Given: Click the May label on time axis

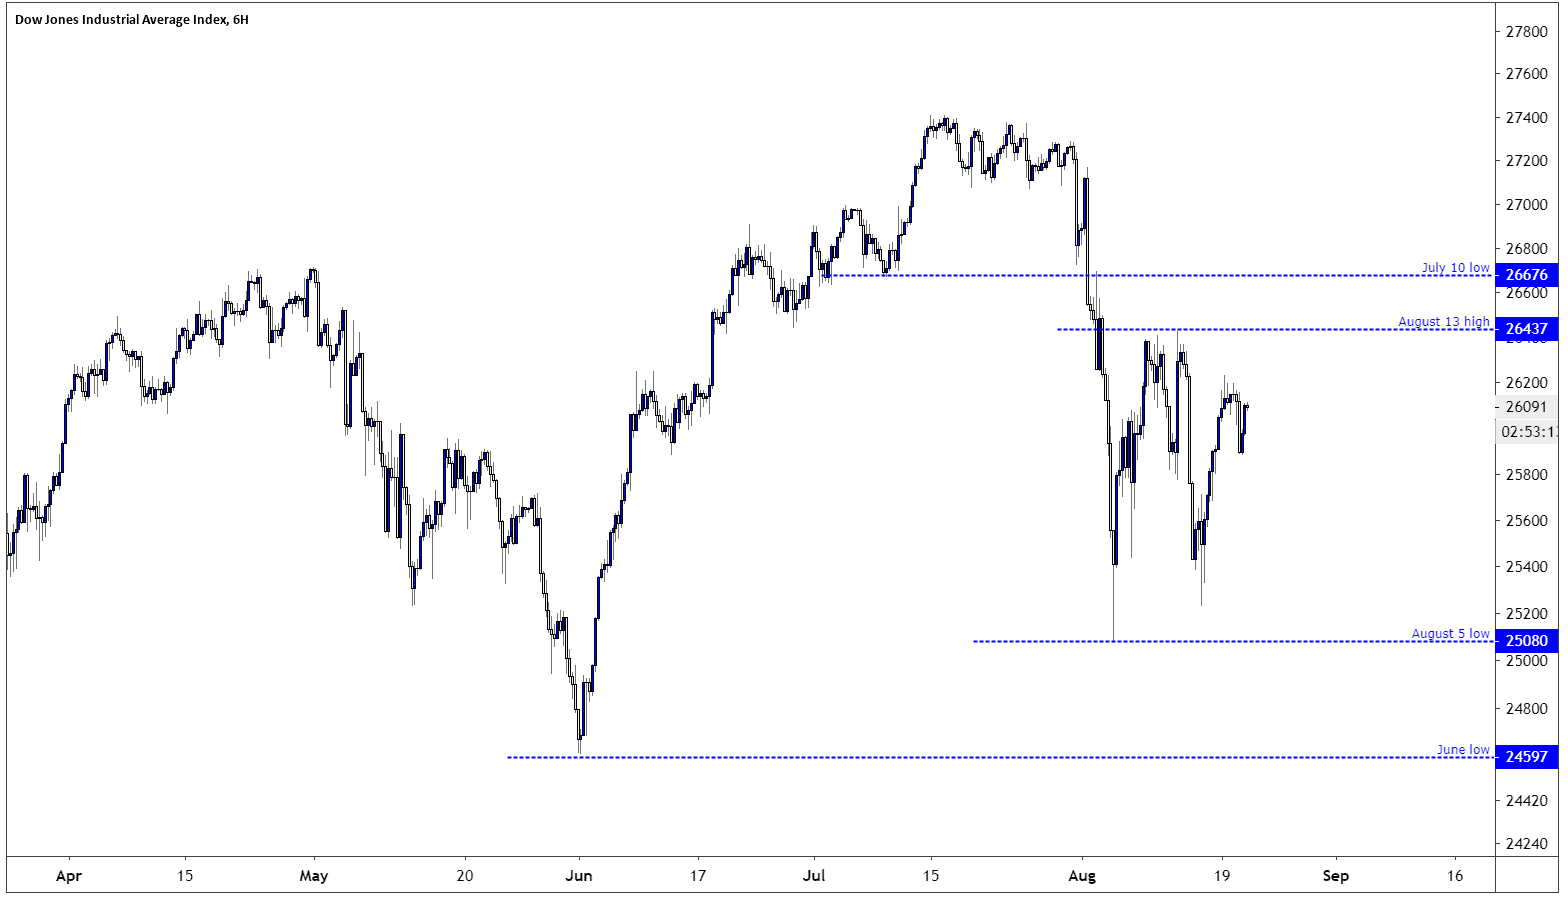Looking at the screenshot, I should (x=314, y=876).
